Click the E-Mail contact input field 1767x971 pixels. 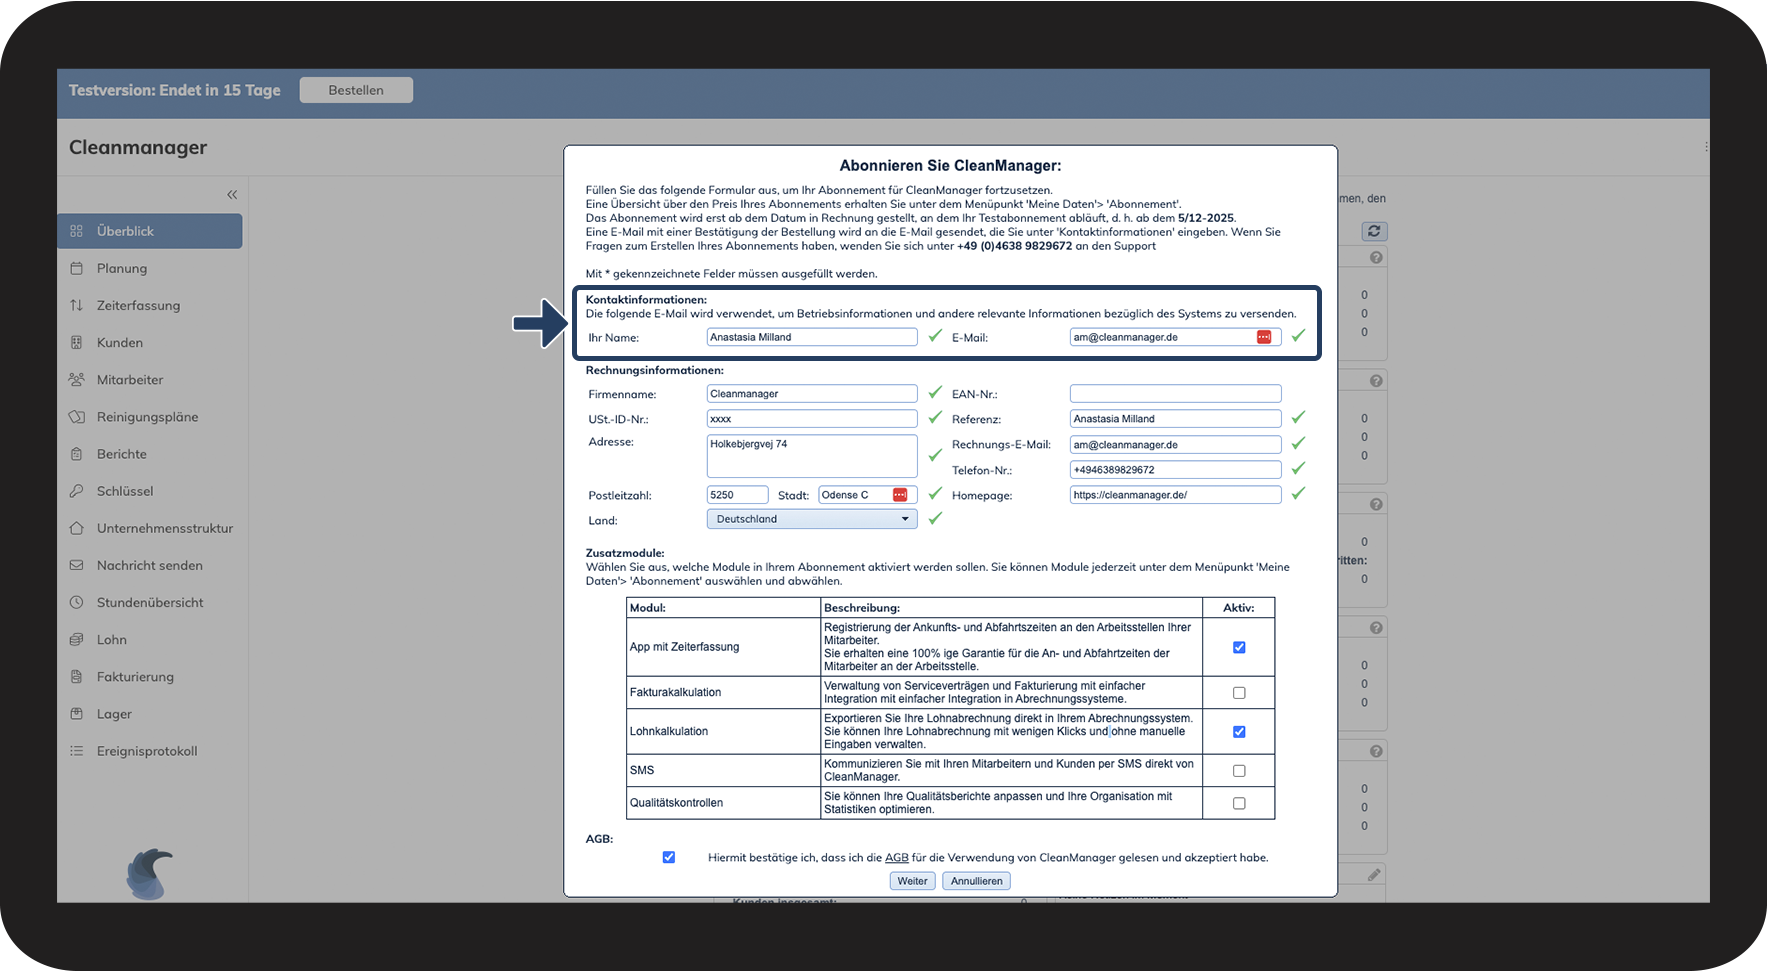[x=1175, y=337]
